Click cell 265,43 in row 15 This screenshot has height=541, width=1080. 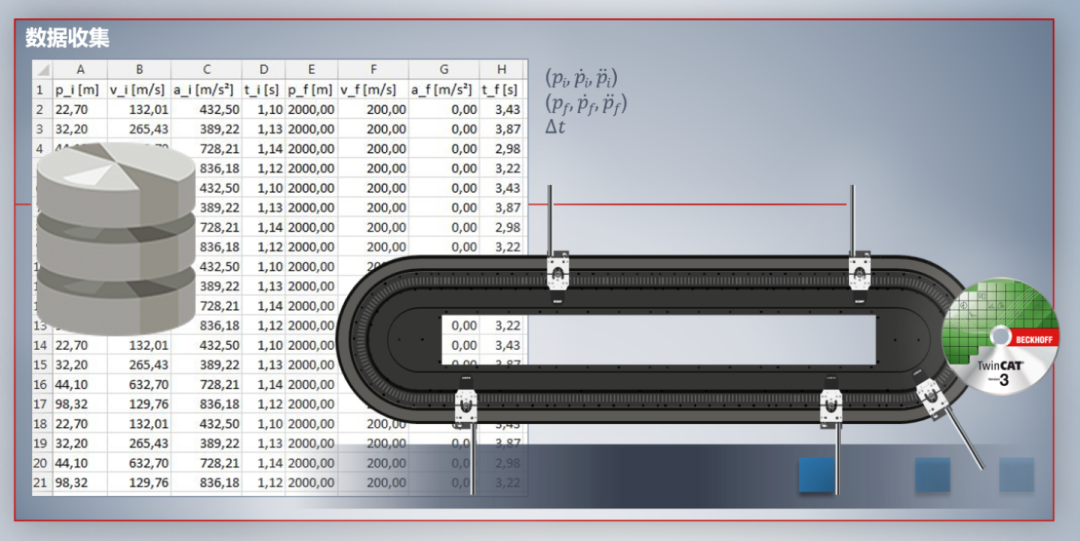(139, 365)
